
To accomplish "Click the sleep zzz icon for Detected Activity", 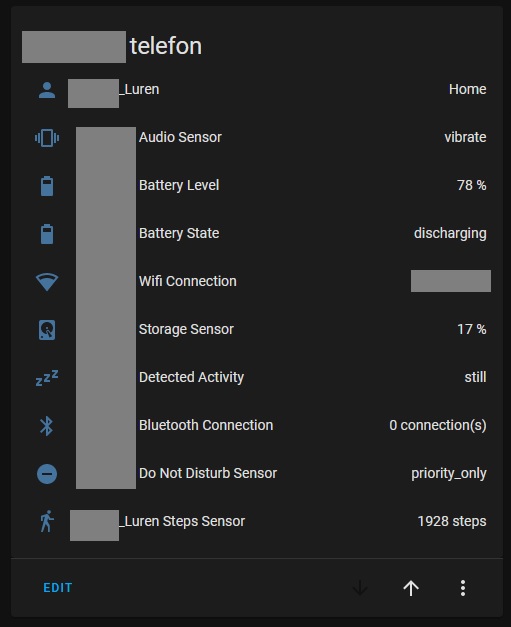I will [47, 378].
